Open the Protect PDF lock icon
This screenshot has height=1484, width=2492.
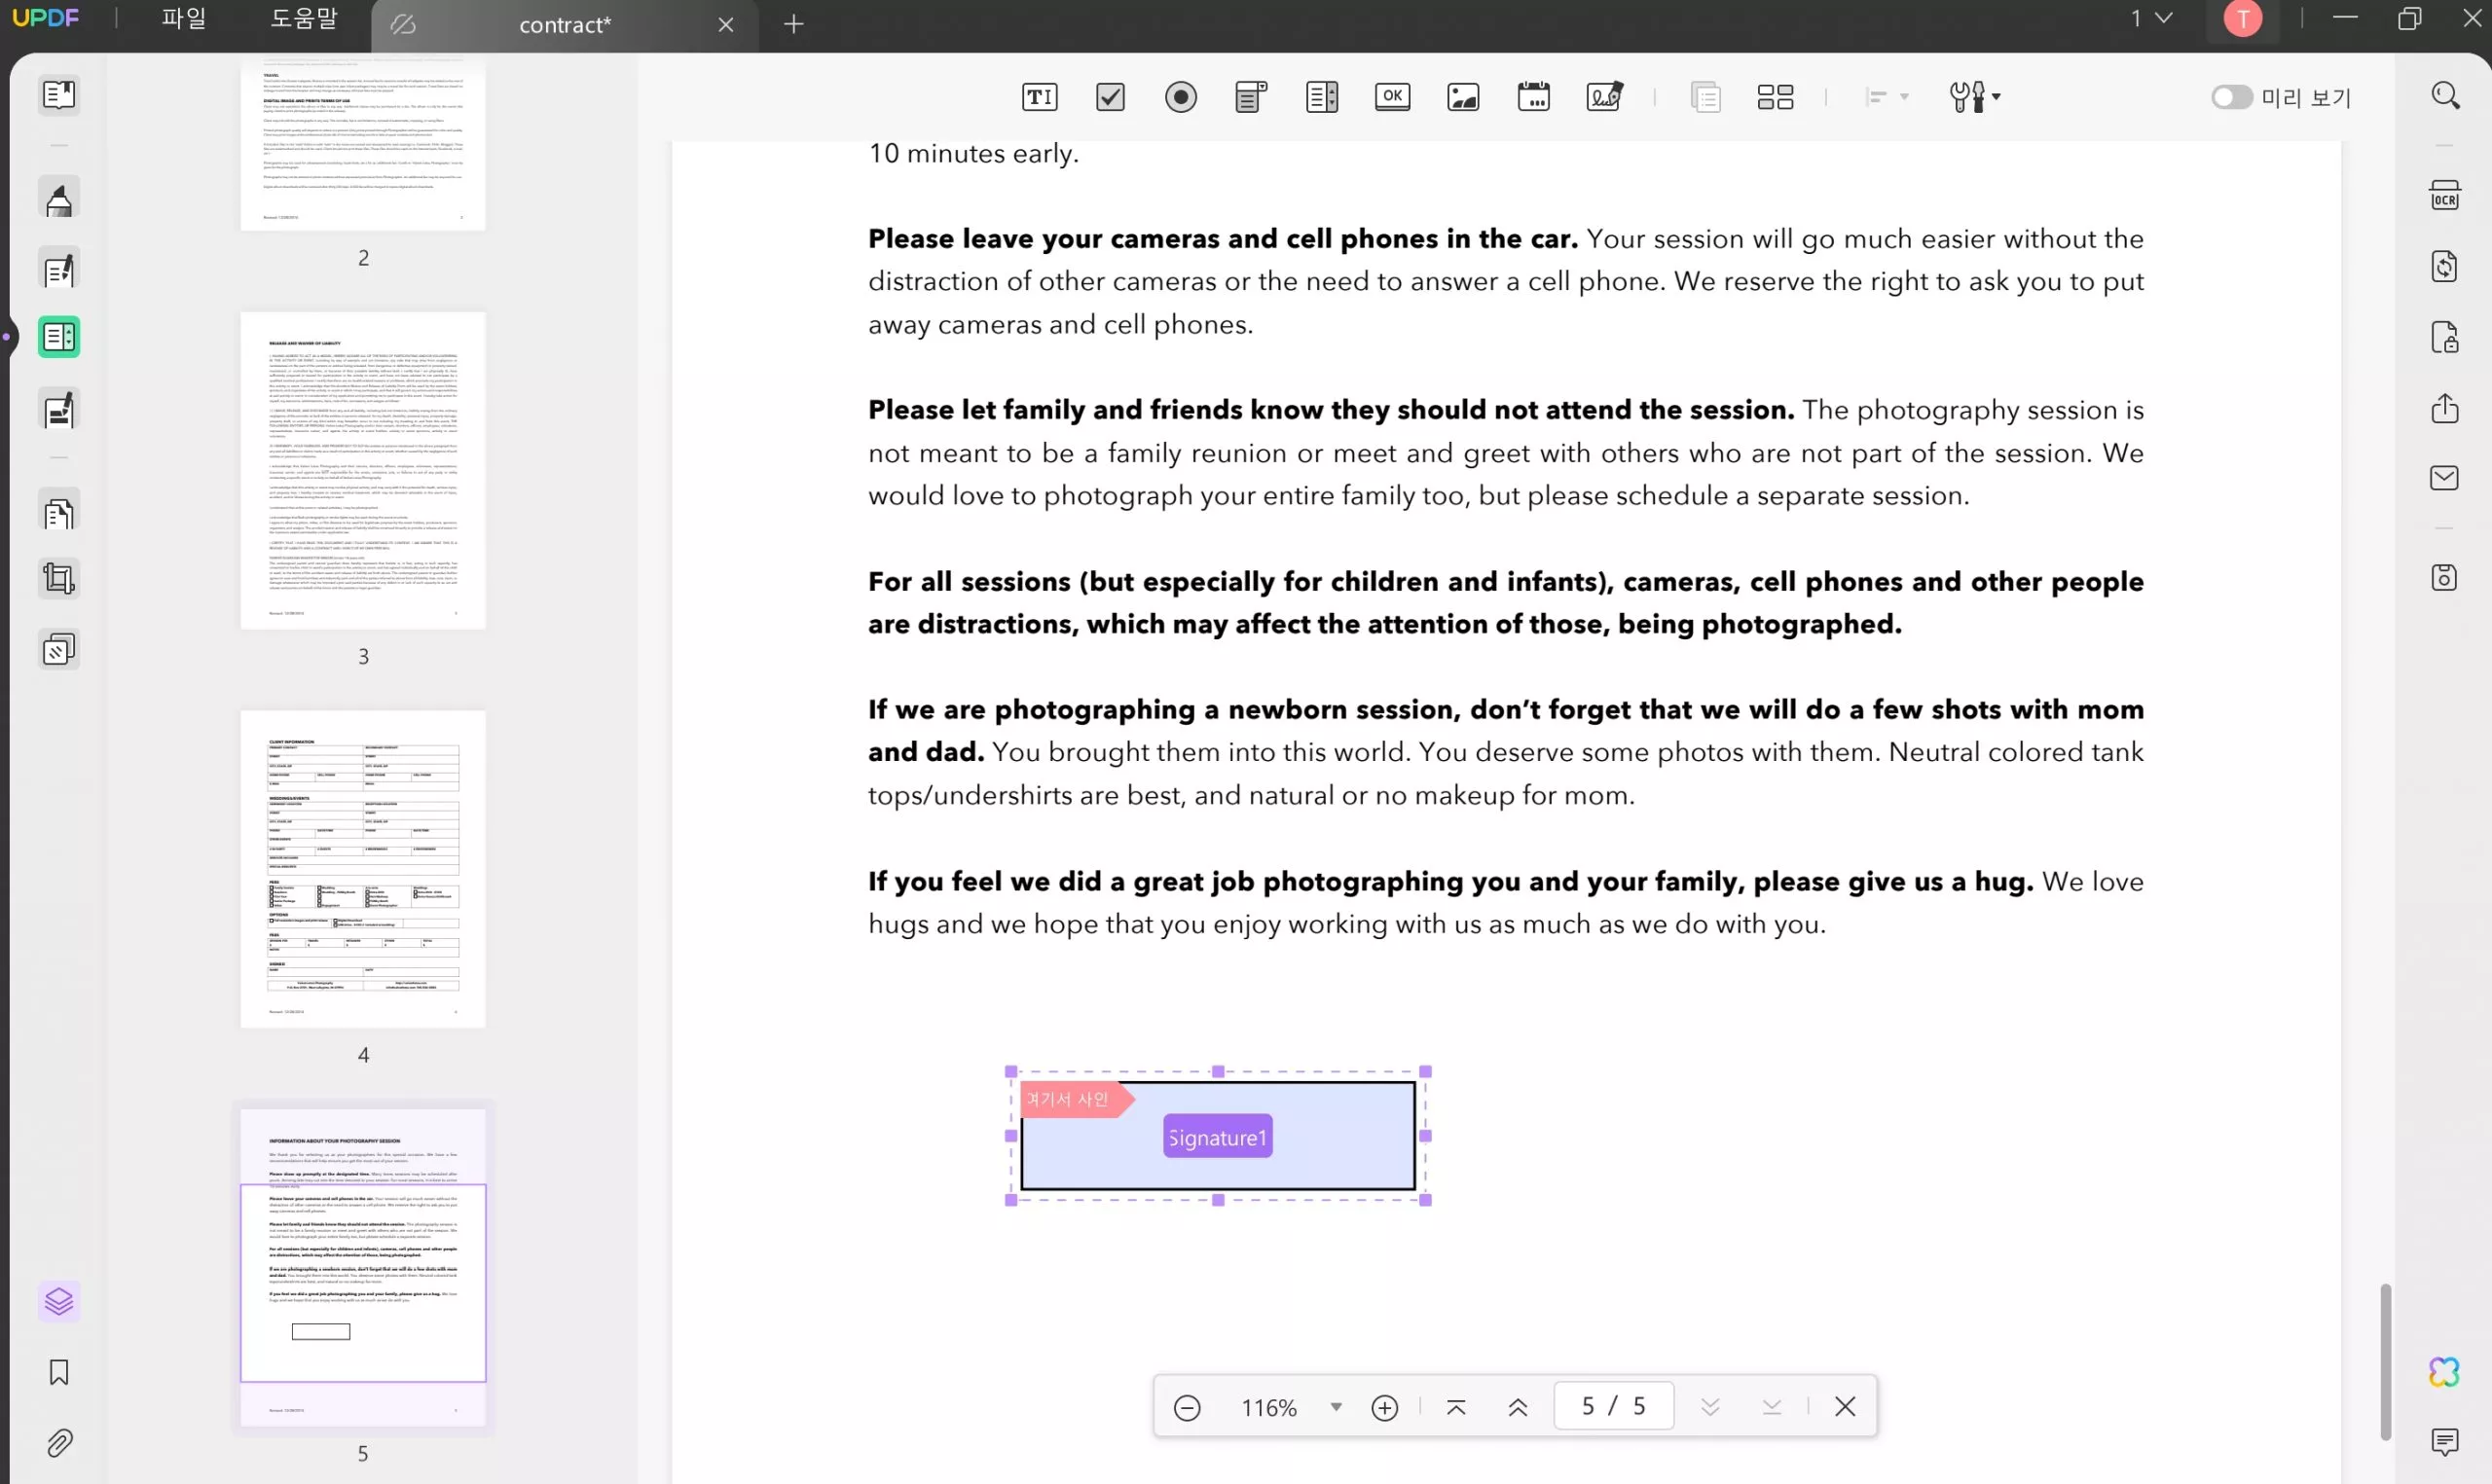click(2445, 337)
